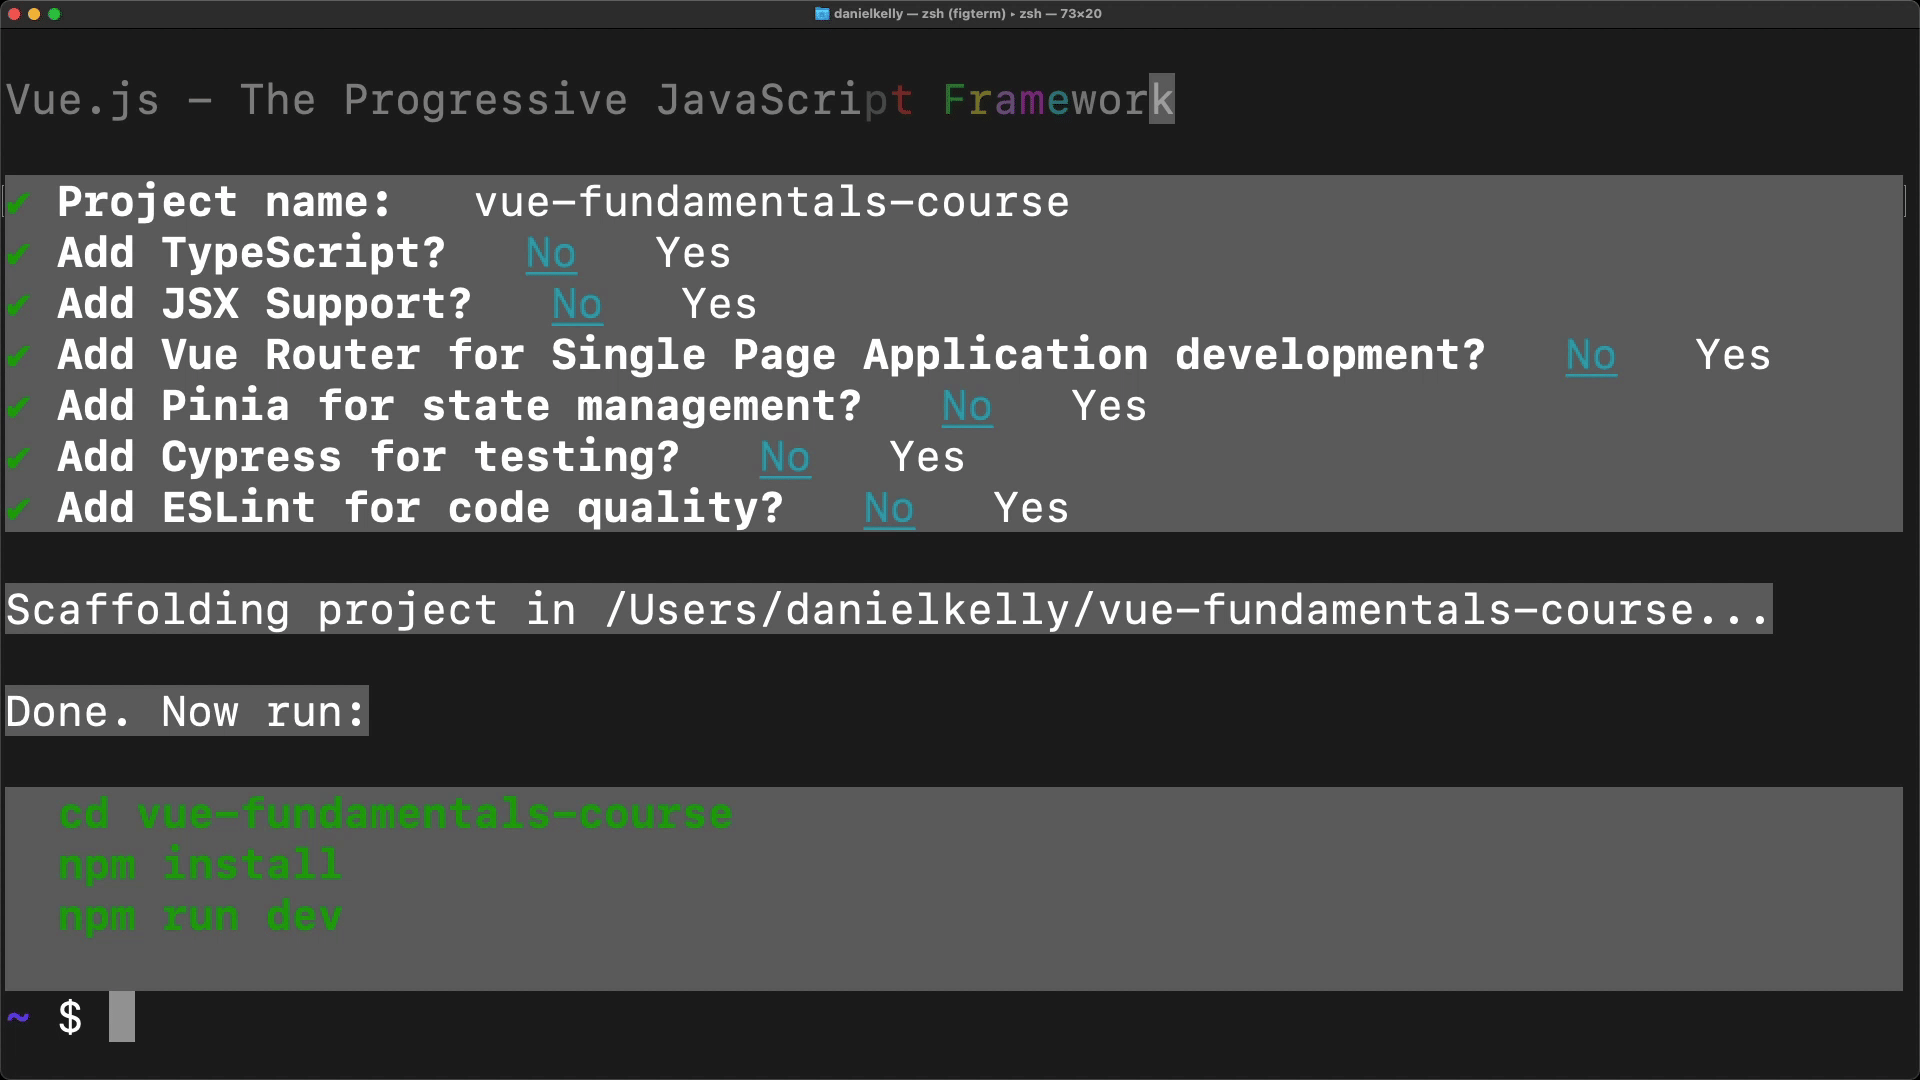Viewport: 1920px width, 1080px height.
Task: Click the purple tilde prompt symbol
Action: tap(18, 1017)
